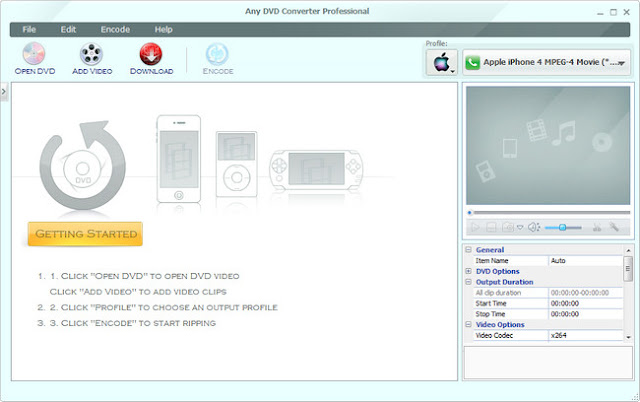Viewport: 640px width, 402px height.
Task: Collapse the Output Duration section
Action: [469, 282]
